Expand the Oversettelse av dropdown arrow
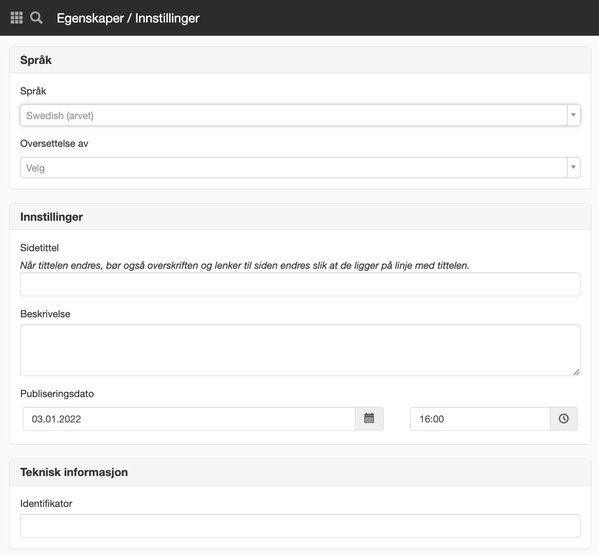This screenshot has height=556, width=599. pos(573,167)
